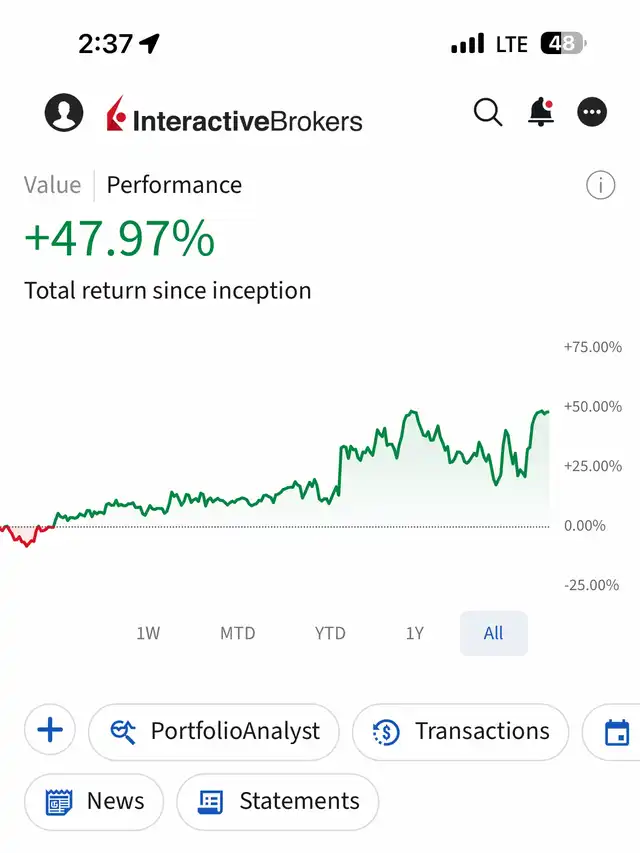The width and height of the screenshot is (640, 853).
Task: Select the 1W time range
Action: pyautogui.click(x=148, y=633)
